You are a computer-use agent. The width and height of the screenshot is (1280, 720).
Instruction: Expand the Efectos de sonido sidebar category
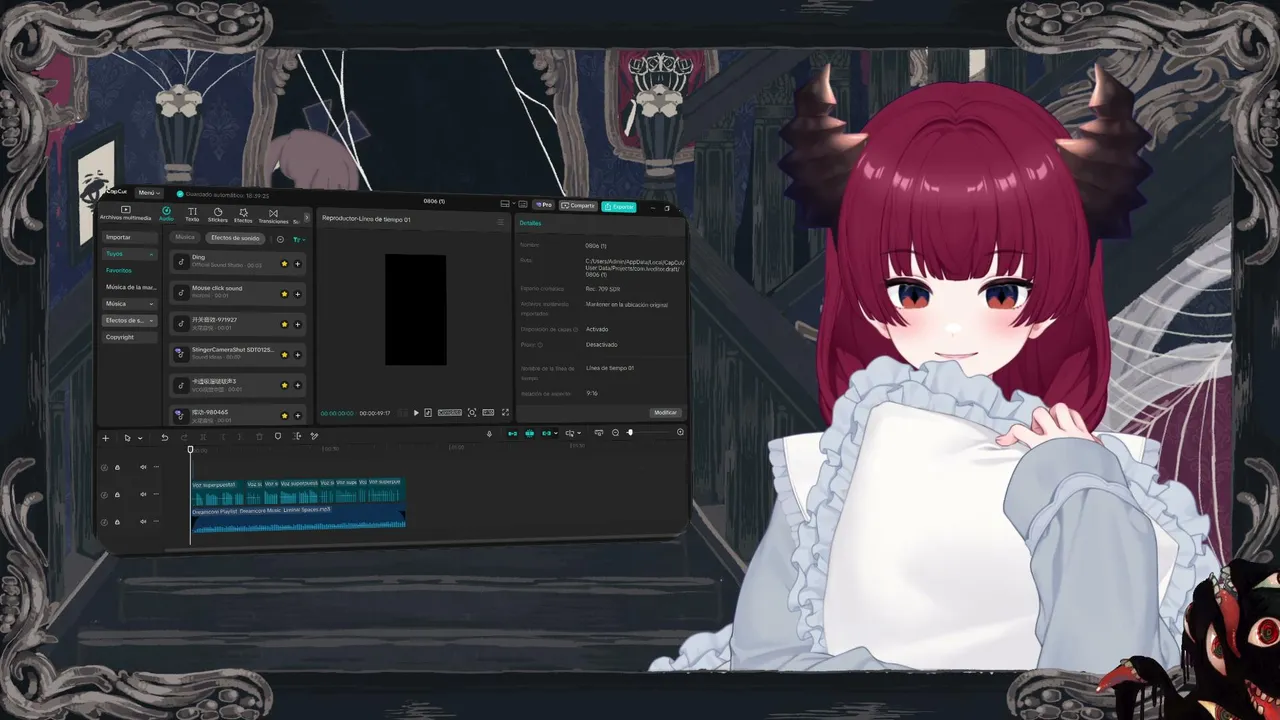click(130, 320)
